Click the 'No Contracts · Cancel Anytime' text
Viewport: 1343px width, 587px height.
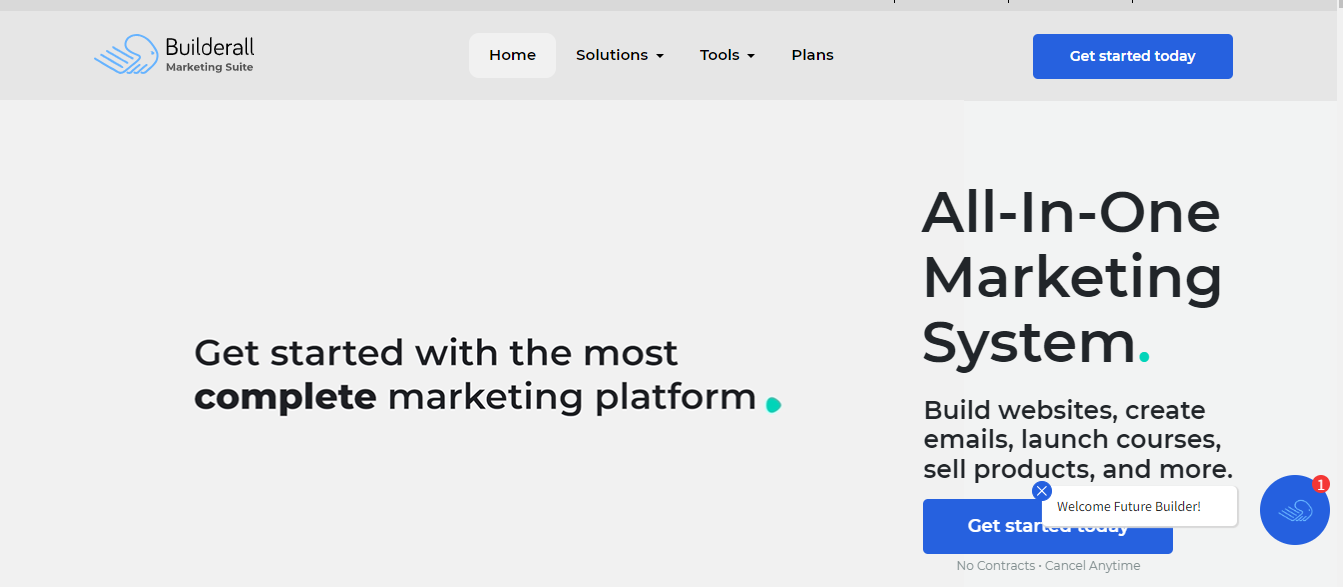pos(1048,566)
